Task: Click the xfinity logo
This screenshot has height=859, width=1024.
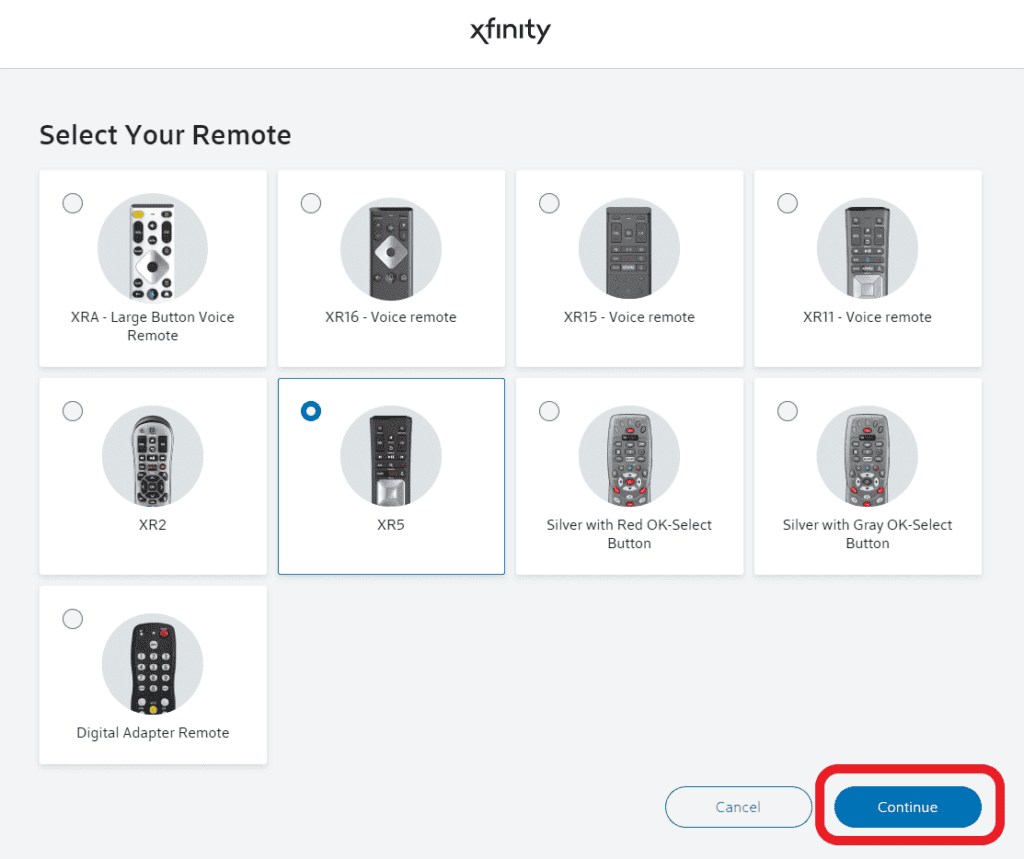Action: point(510,31)
